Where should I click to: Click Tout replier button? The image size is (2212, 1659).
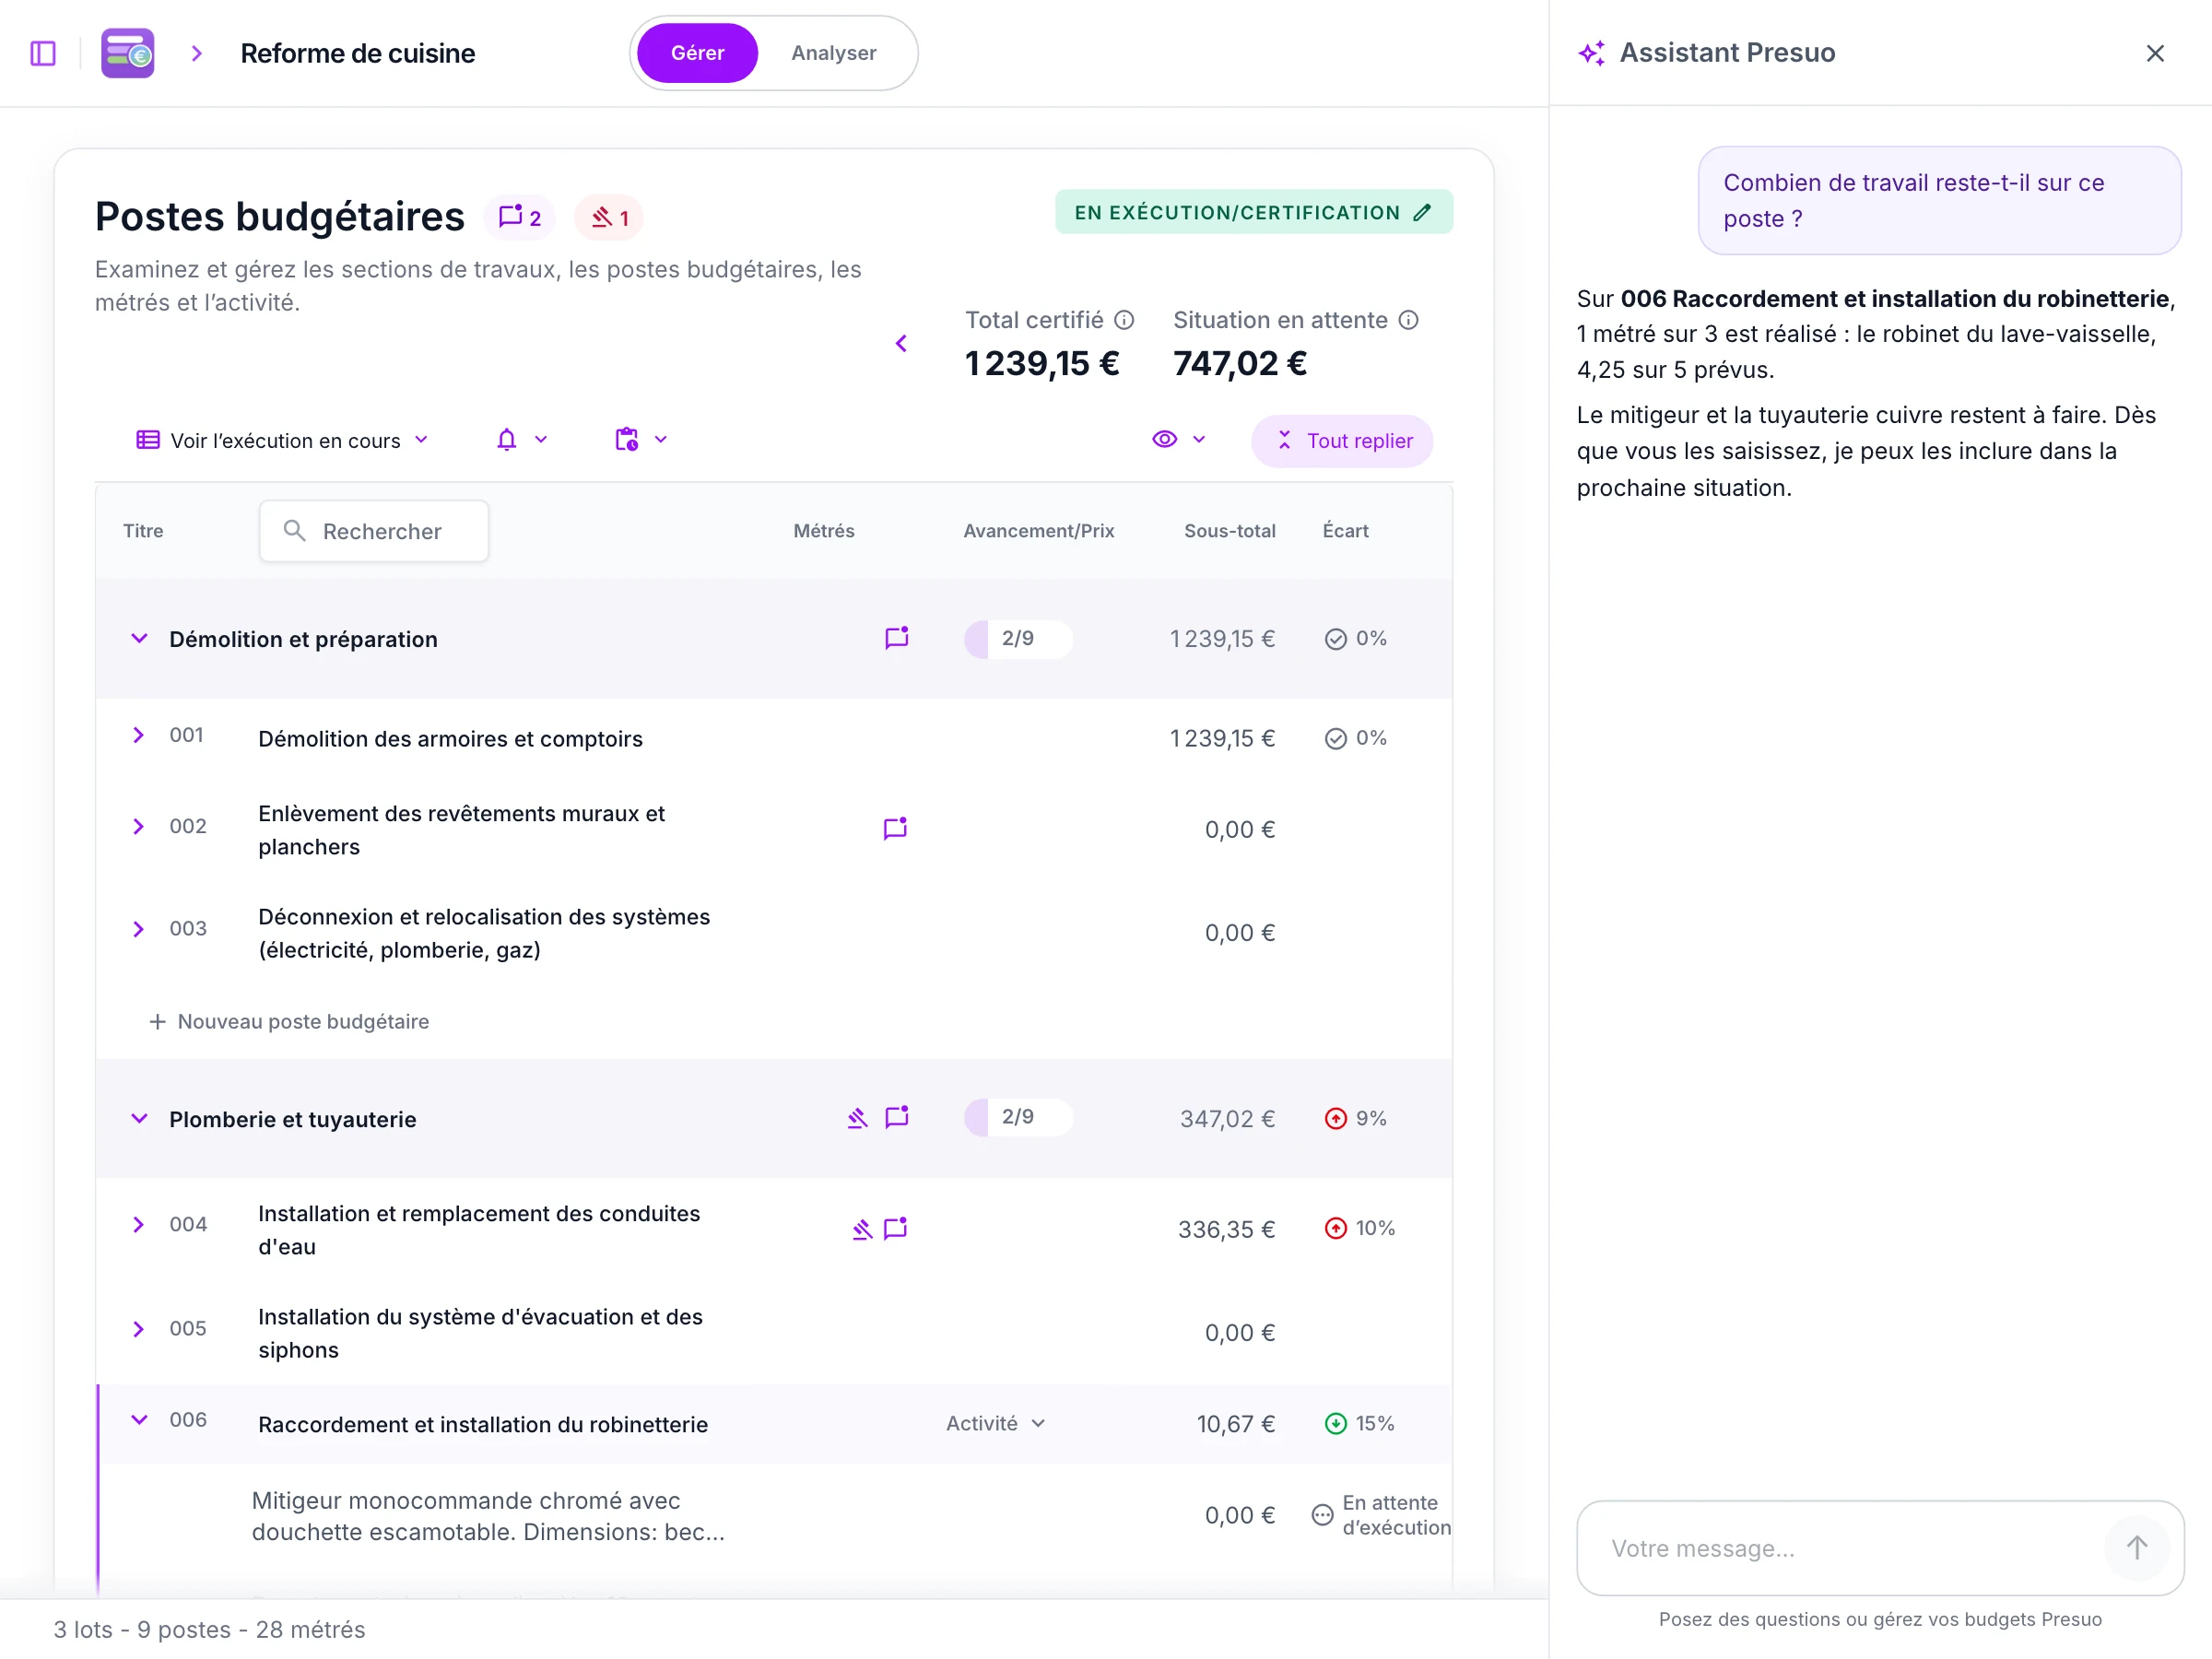pyautogui.click(x=1342, y=441)
